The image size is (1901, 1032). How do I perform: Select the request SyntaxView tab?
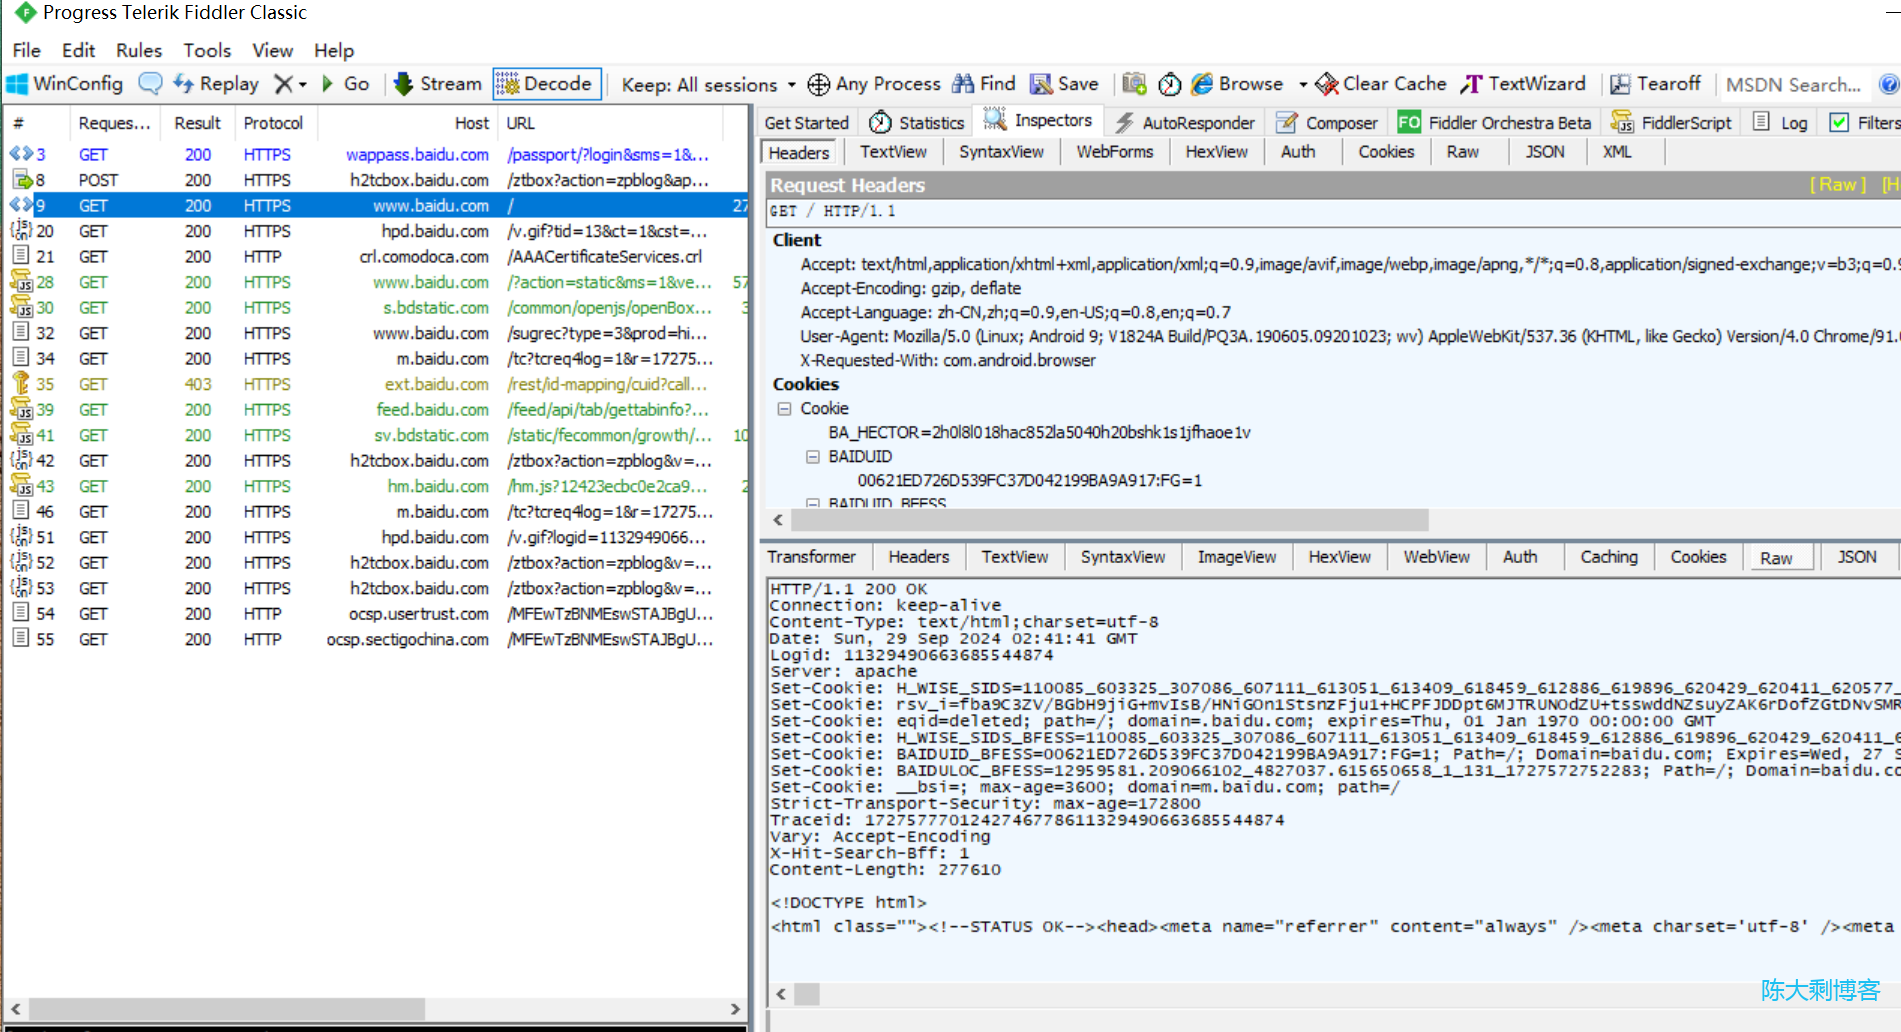tap(1001, 152)
